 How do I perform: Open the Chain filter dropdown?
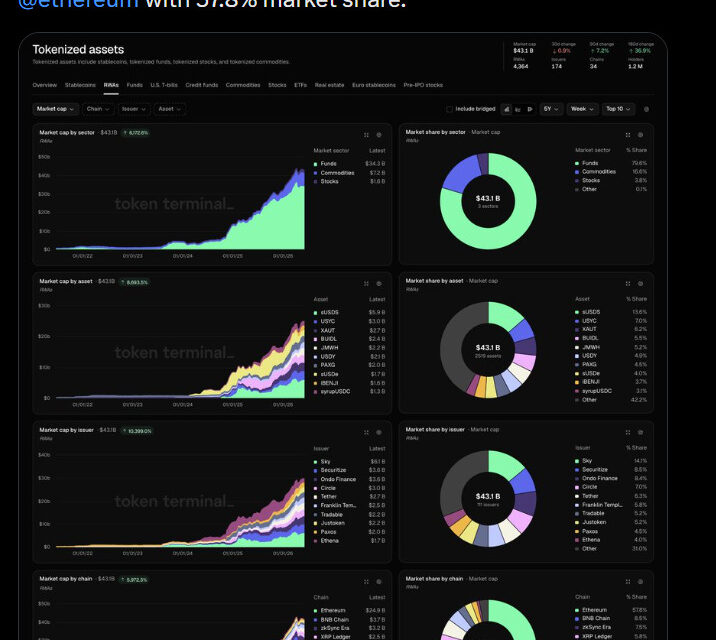[x=98, y=109]
